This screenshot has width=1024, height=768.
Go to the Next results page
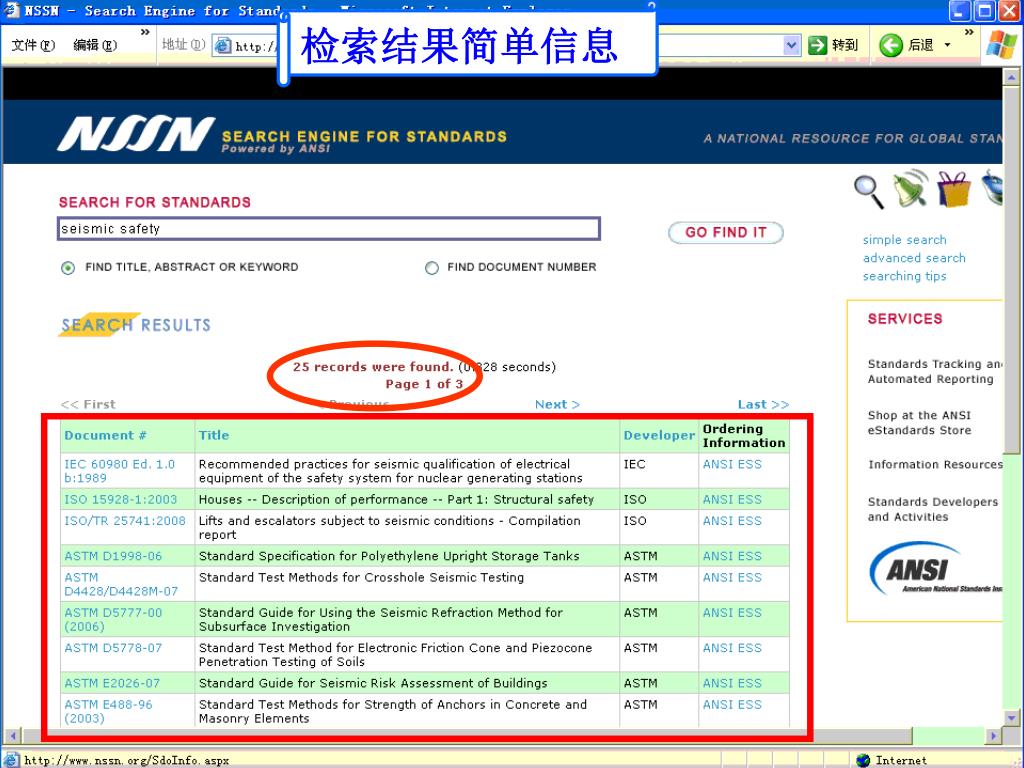pos(557,404)
